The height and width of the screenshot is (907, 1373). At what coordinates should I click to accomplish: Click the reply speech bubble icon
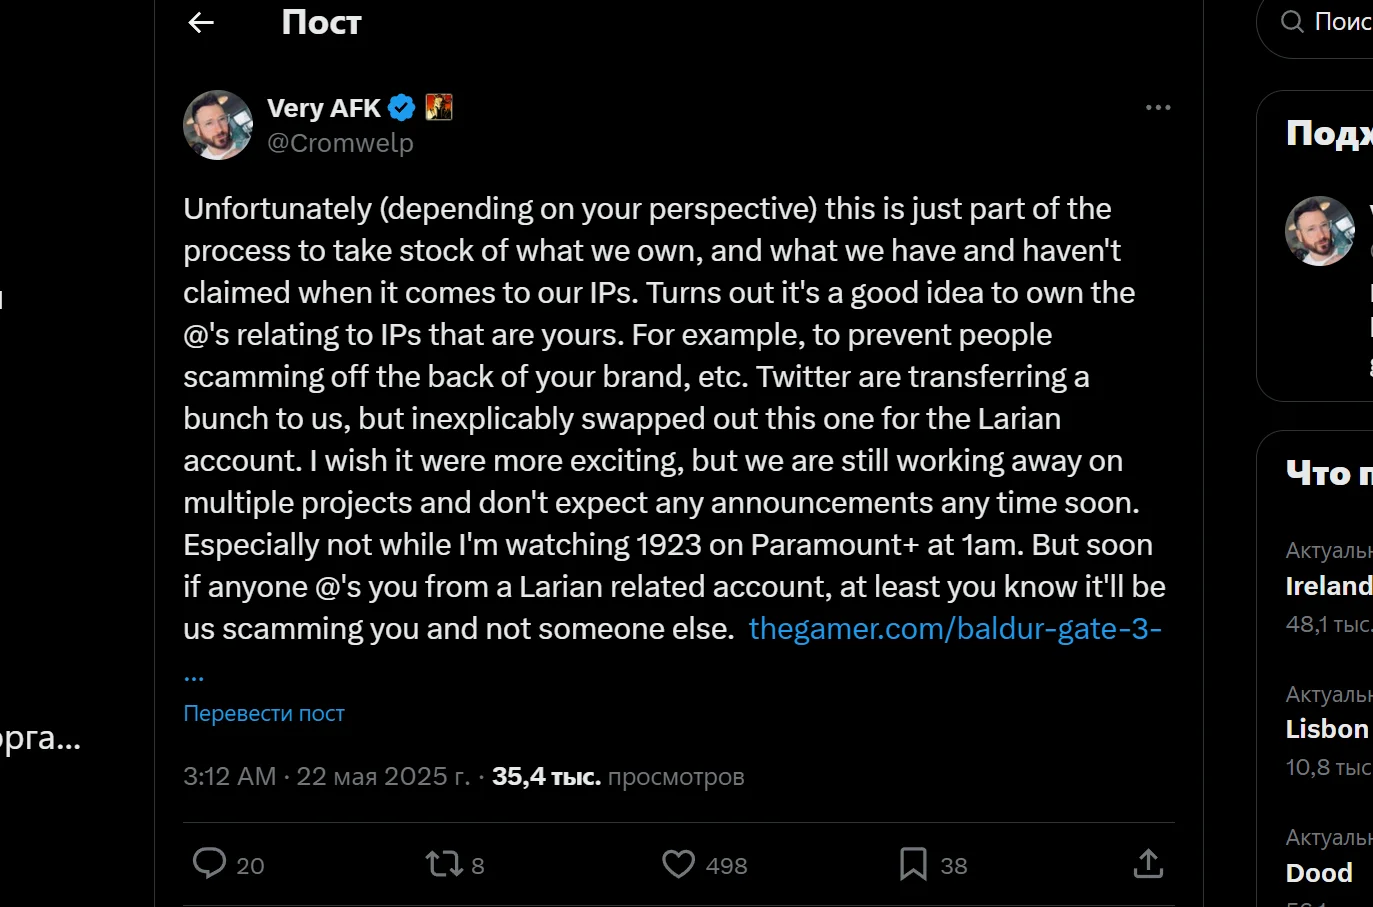pos(209,864)
